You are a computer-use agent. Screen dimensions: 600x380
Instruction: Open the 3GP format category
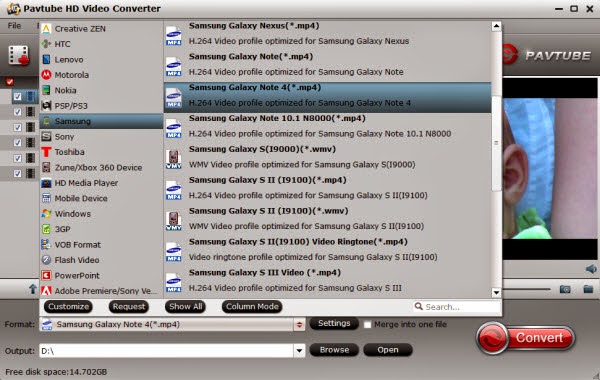coord(101,229)
